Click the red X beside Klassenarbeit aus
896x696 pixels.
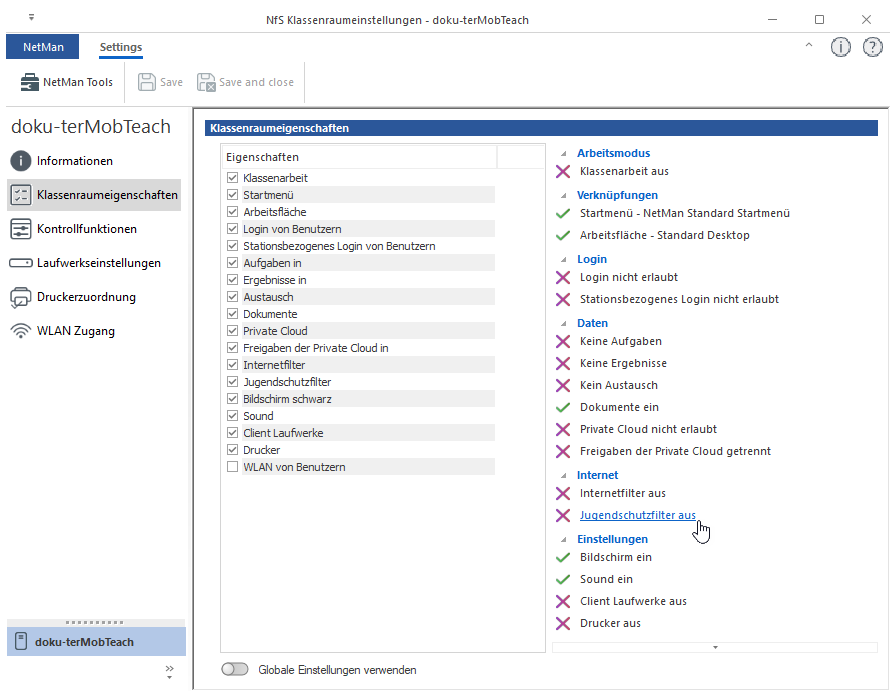coord(563,171)
